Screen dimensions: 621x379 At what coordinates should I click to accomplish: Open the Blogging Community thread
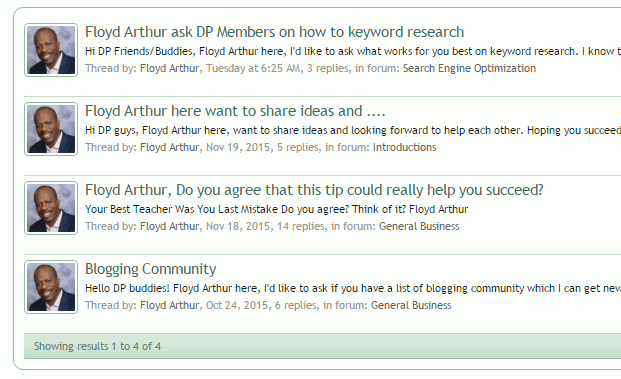150,269
